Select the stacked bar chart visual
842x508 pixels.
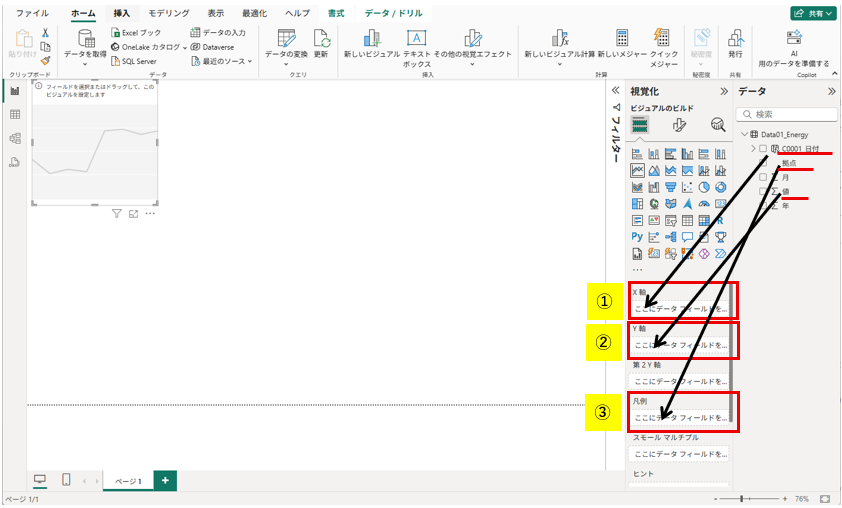pyautogui.click(x=637, y=155)
